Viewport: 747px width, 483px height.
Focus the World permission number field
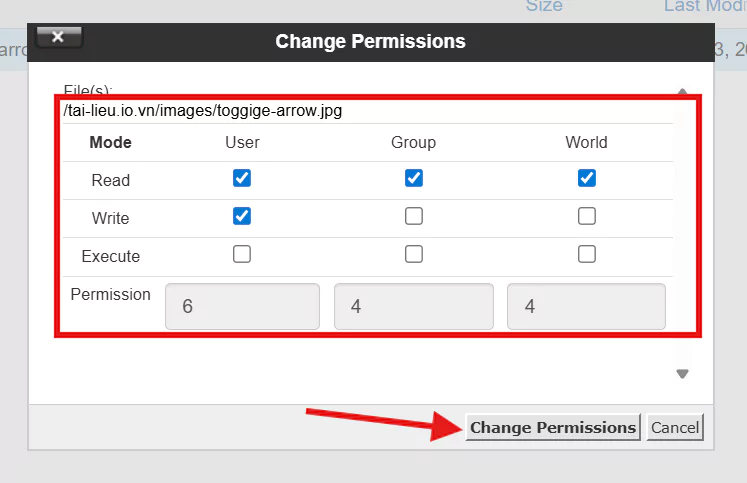pos(586,306)
